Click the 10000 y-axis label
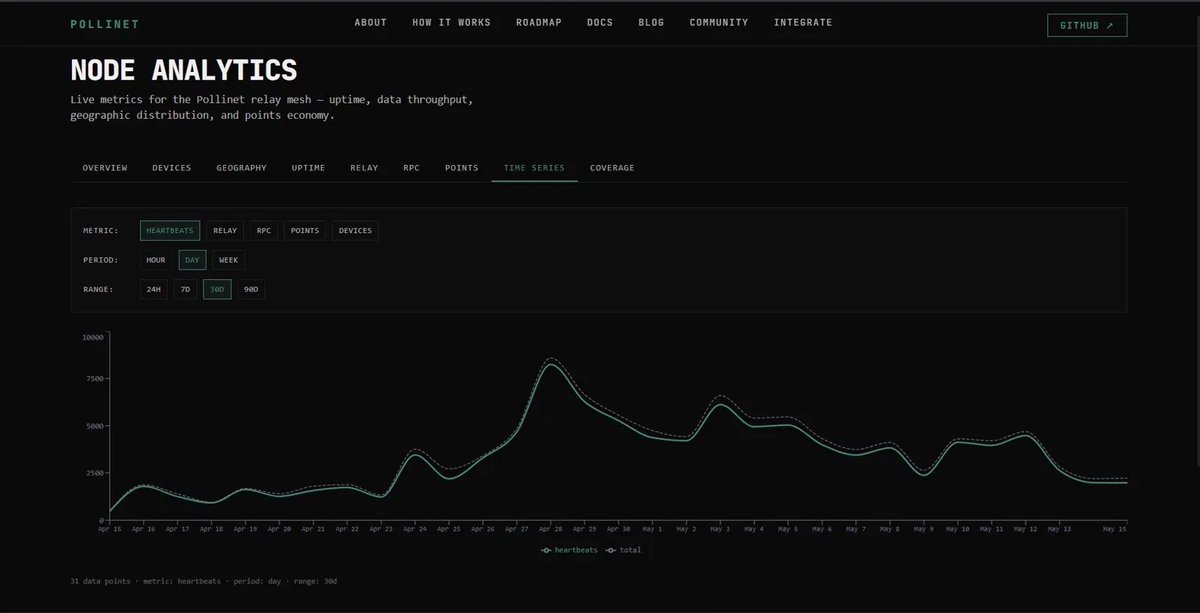 point(93,337)
